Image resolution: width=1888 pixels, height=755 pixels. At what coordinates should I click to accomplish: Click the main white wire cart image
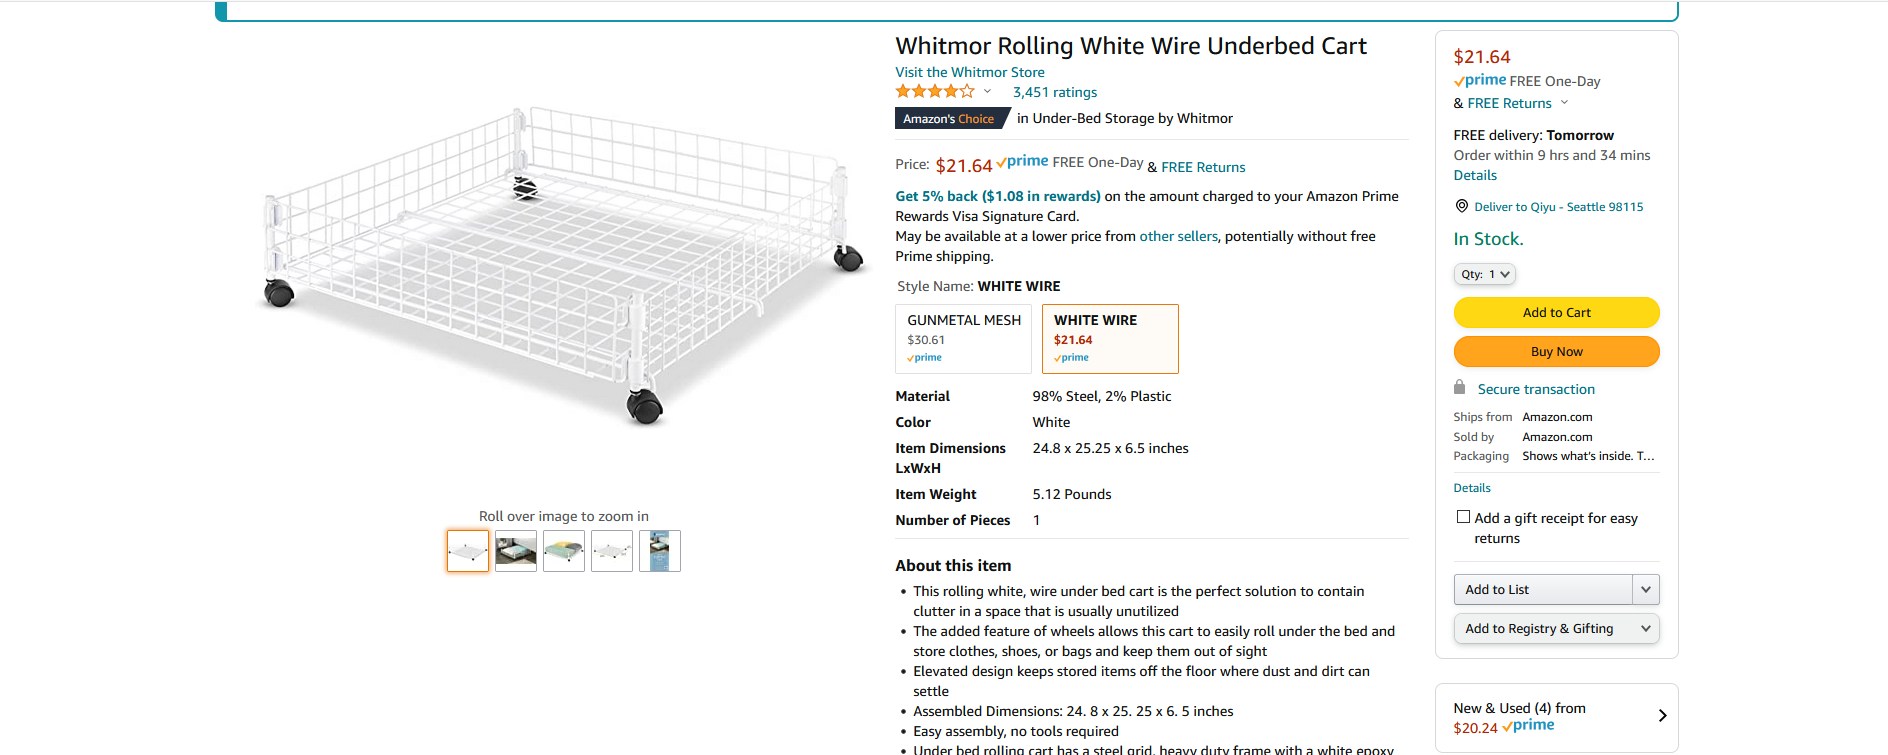(560, 265)
